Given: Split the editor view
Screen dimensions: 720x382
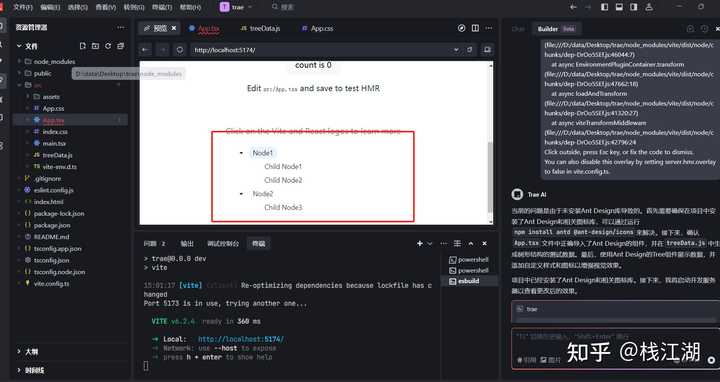Looking at the screenshot, I should 475,28.
